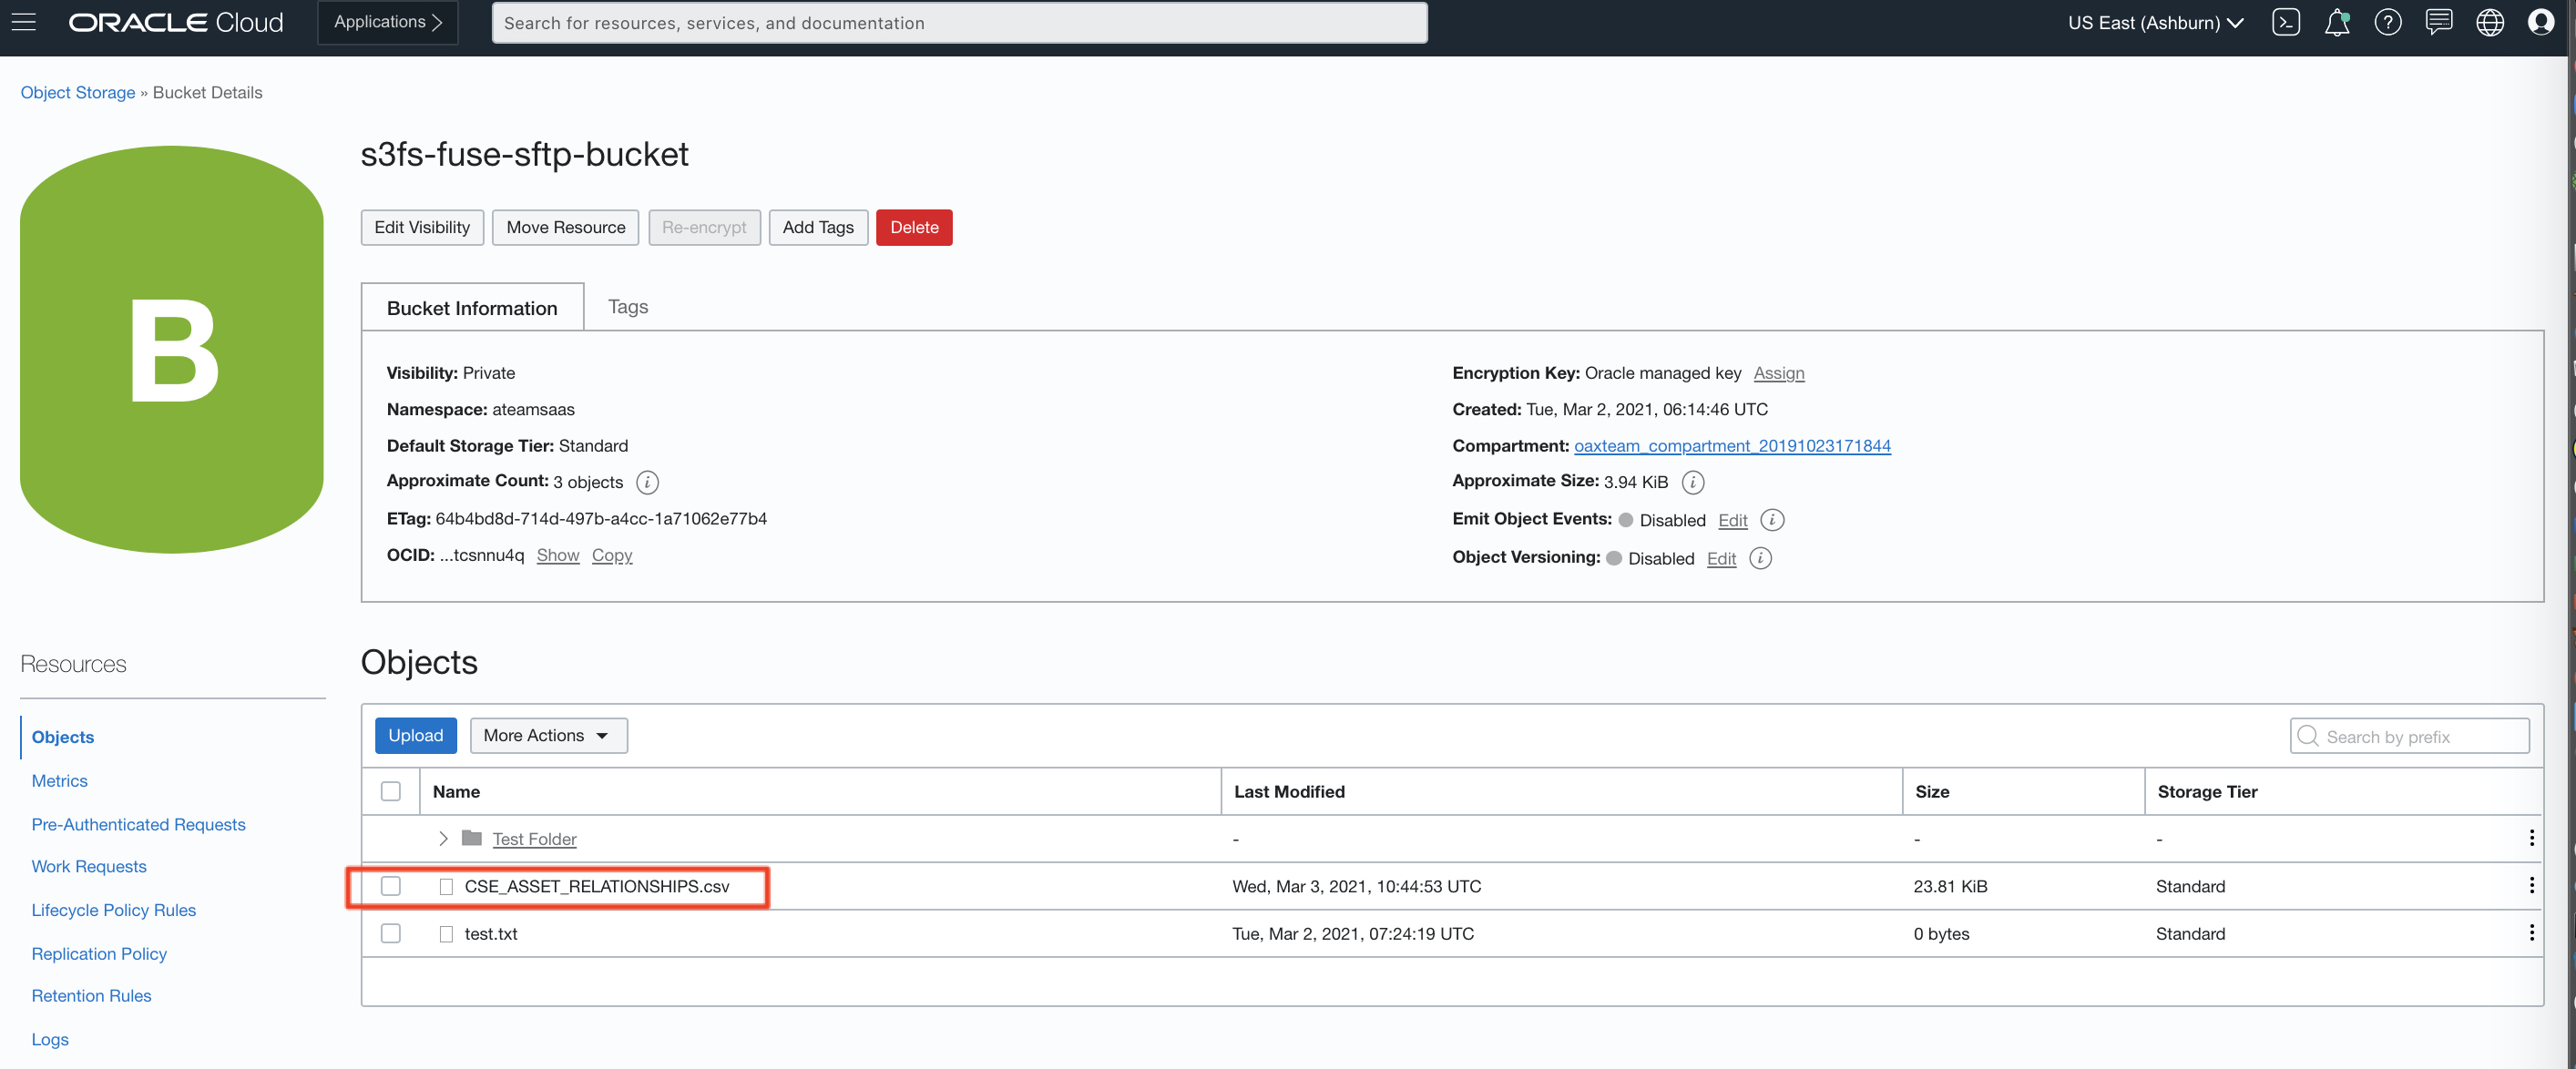Open the user profile avatar icon

click(2541, 22)
